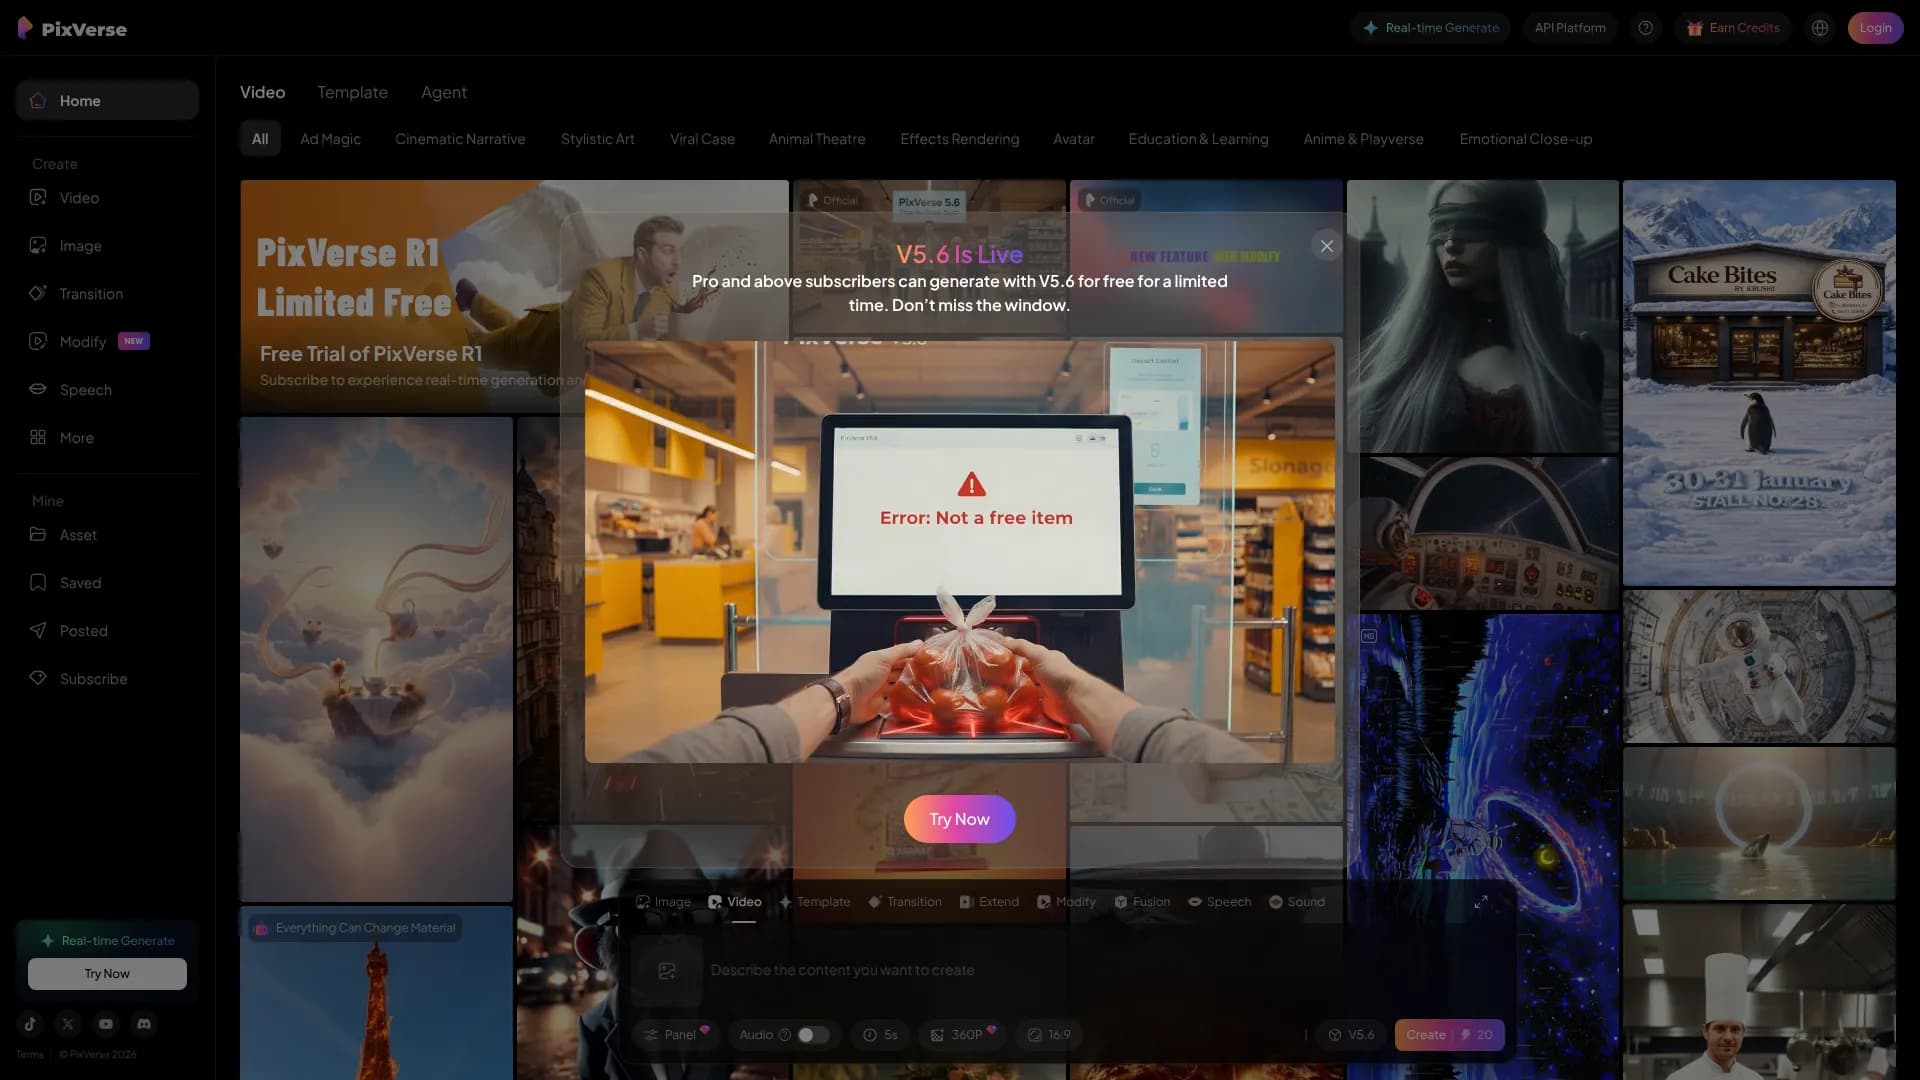1920x1080 pixels.
Task: Switch to the Template top tab
Action: click(352, 92)
